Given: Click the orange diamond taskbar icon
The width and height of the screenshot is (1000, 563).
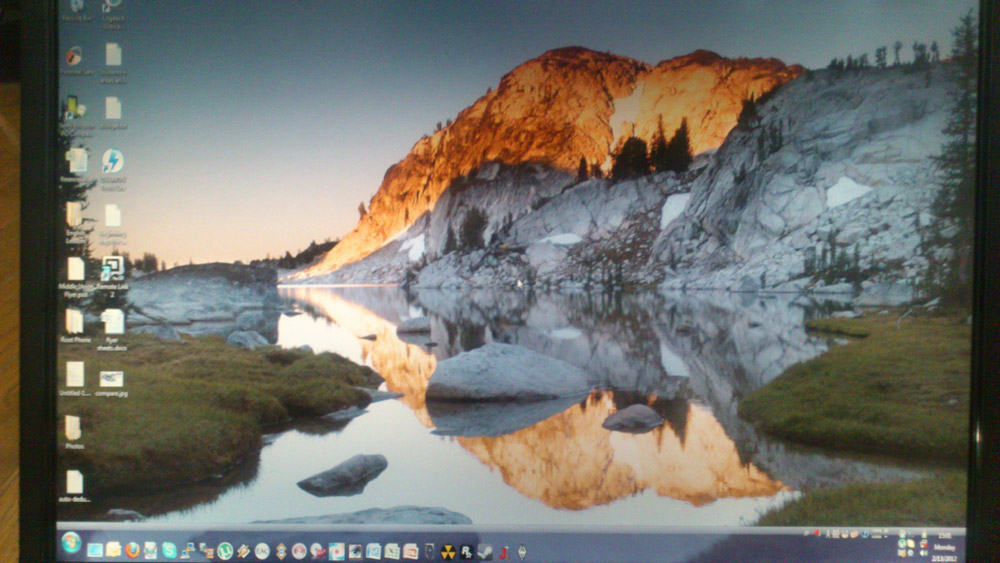Looking at the screenshot, I should pyautogui.click(x=281, y=551).
